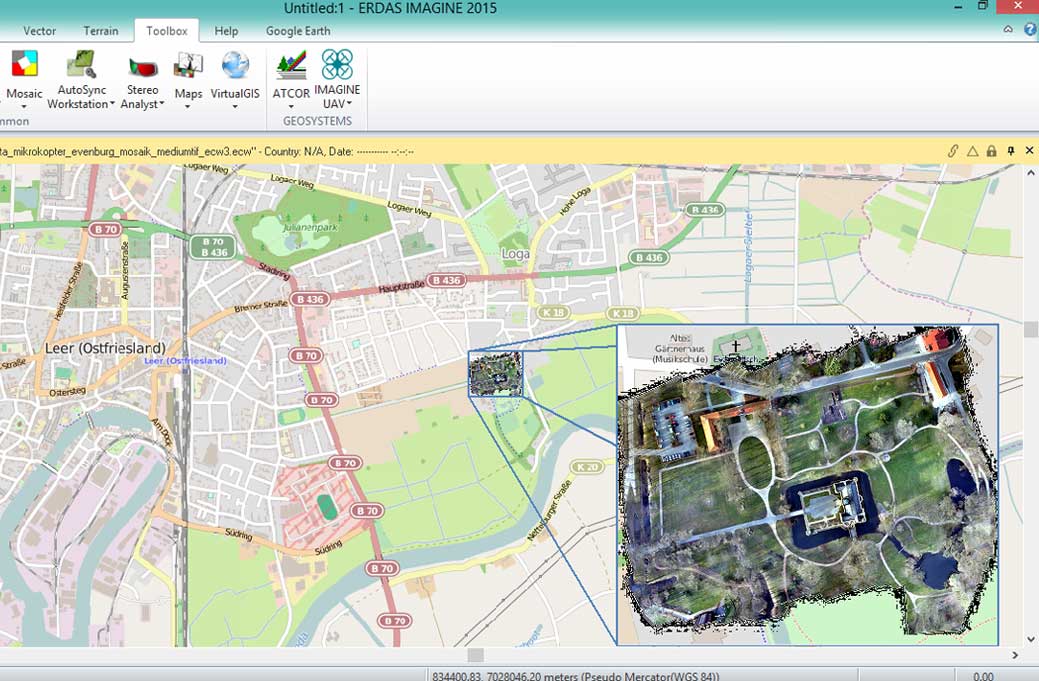This screenshot has height=681, width=1039.
Task: Expand the Mosaic dropdown arrow
Action: (x=24, y=107)
